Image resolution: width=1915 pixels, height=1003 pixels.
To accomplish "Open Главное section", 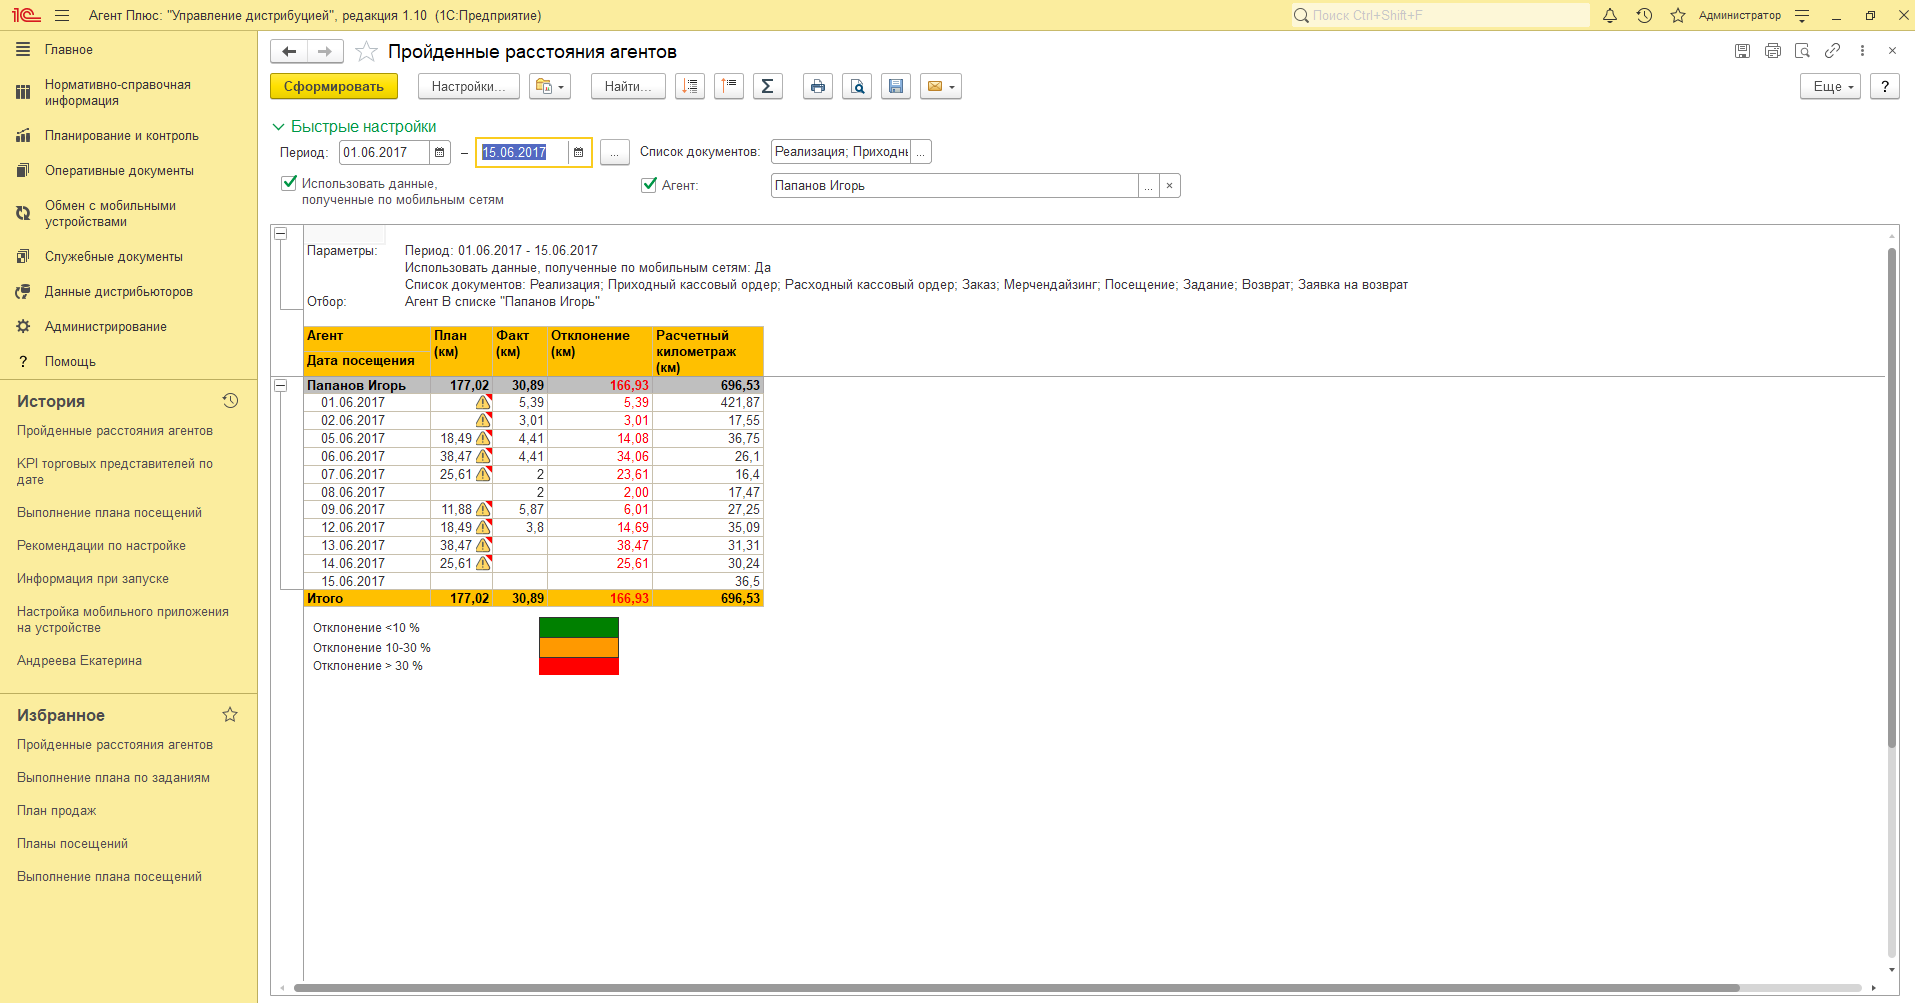I will (x=128, y=49).
